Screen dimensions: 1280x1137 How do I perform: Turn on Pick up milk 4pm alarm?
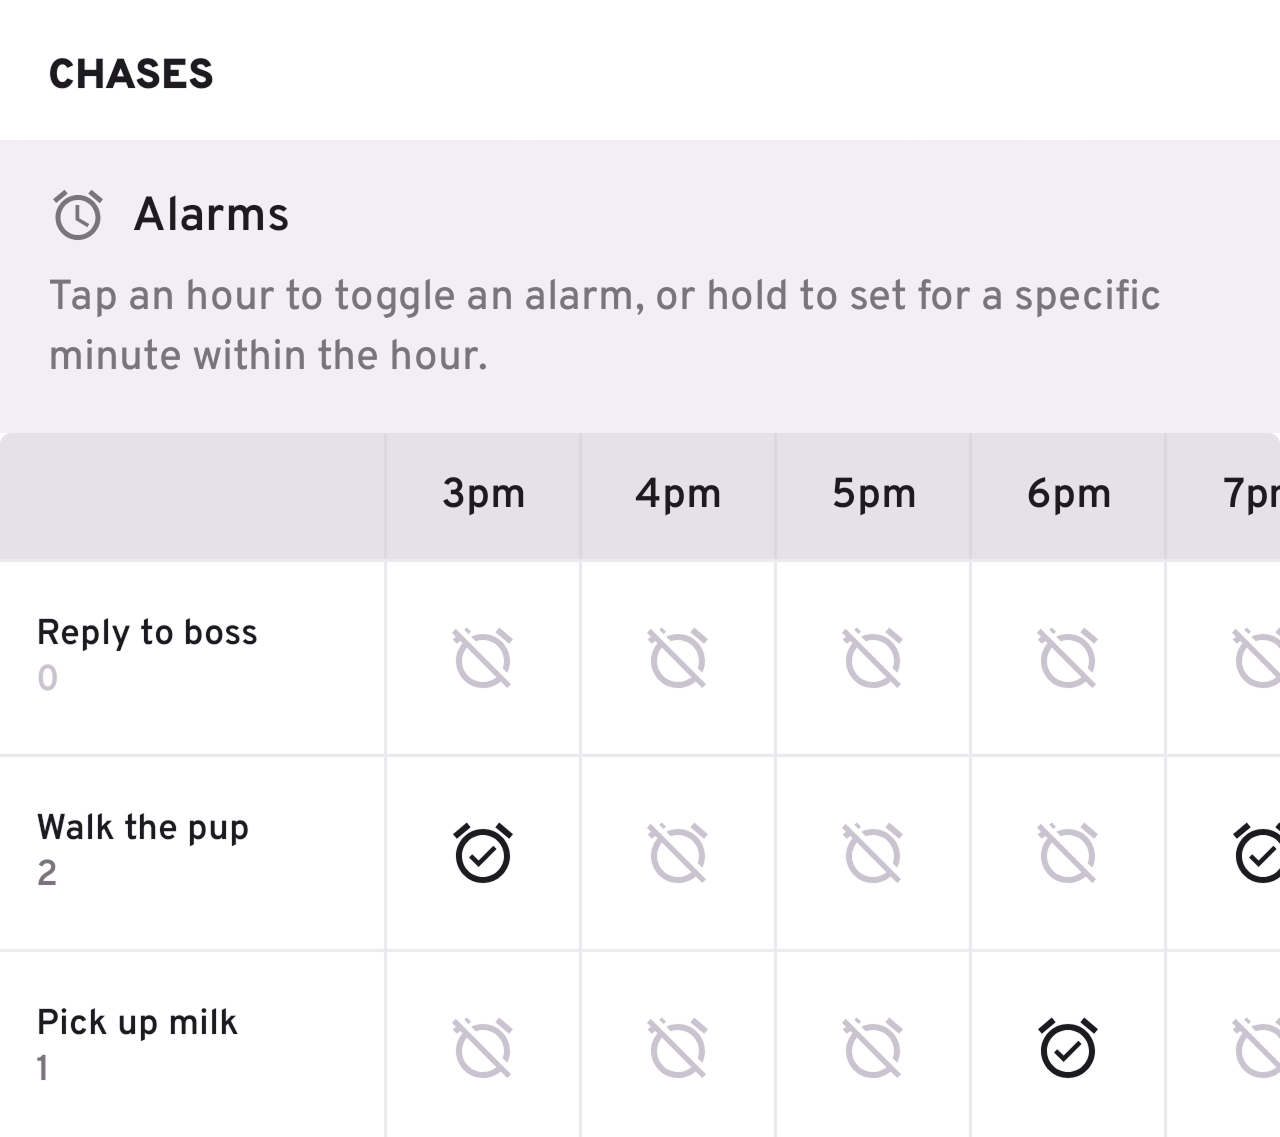(678, 1048)
